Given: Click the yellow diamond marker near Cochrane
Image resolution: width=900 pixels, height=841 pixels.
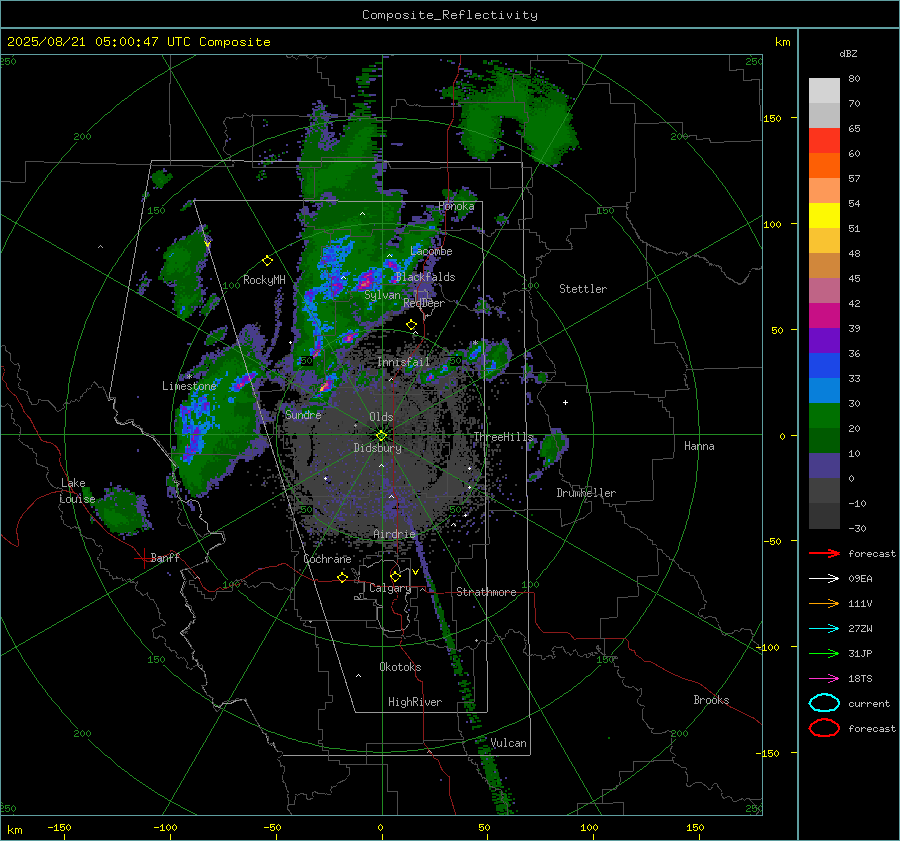Looking at the screenshot, I should (x=342, y=577).
